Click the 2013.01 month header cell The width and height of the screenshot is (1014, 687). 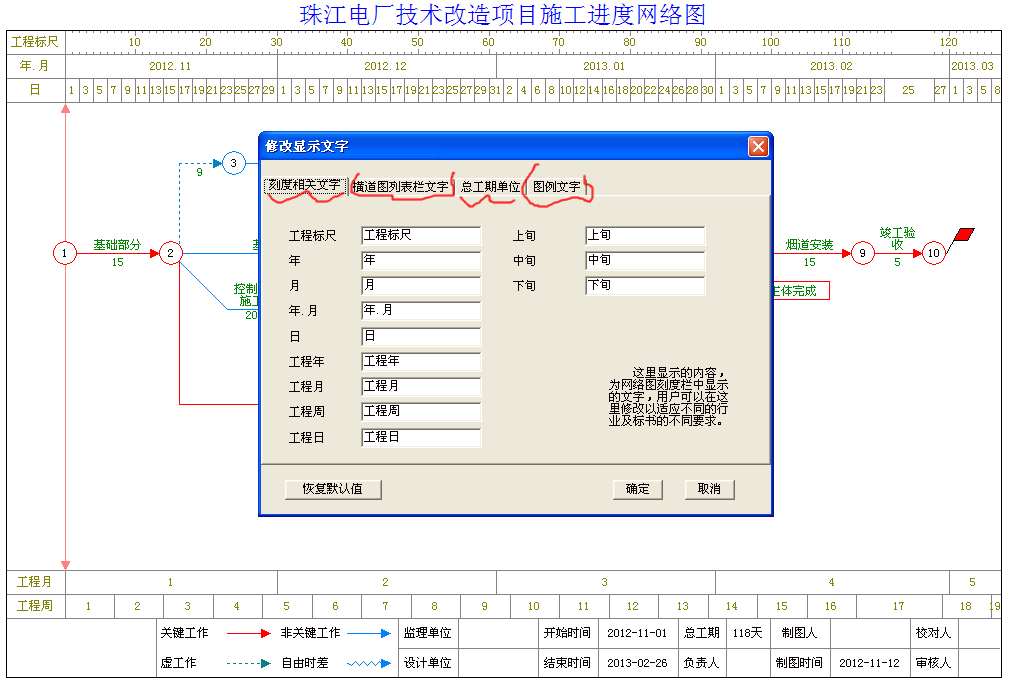[605, 66]
